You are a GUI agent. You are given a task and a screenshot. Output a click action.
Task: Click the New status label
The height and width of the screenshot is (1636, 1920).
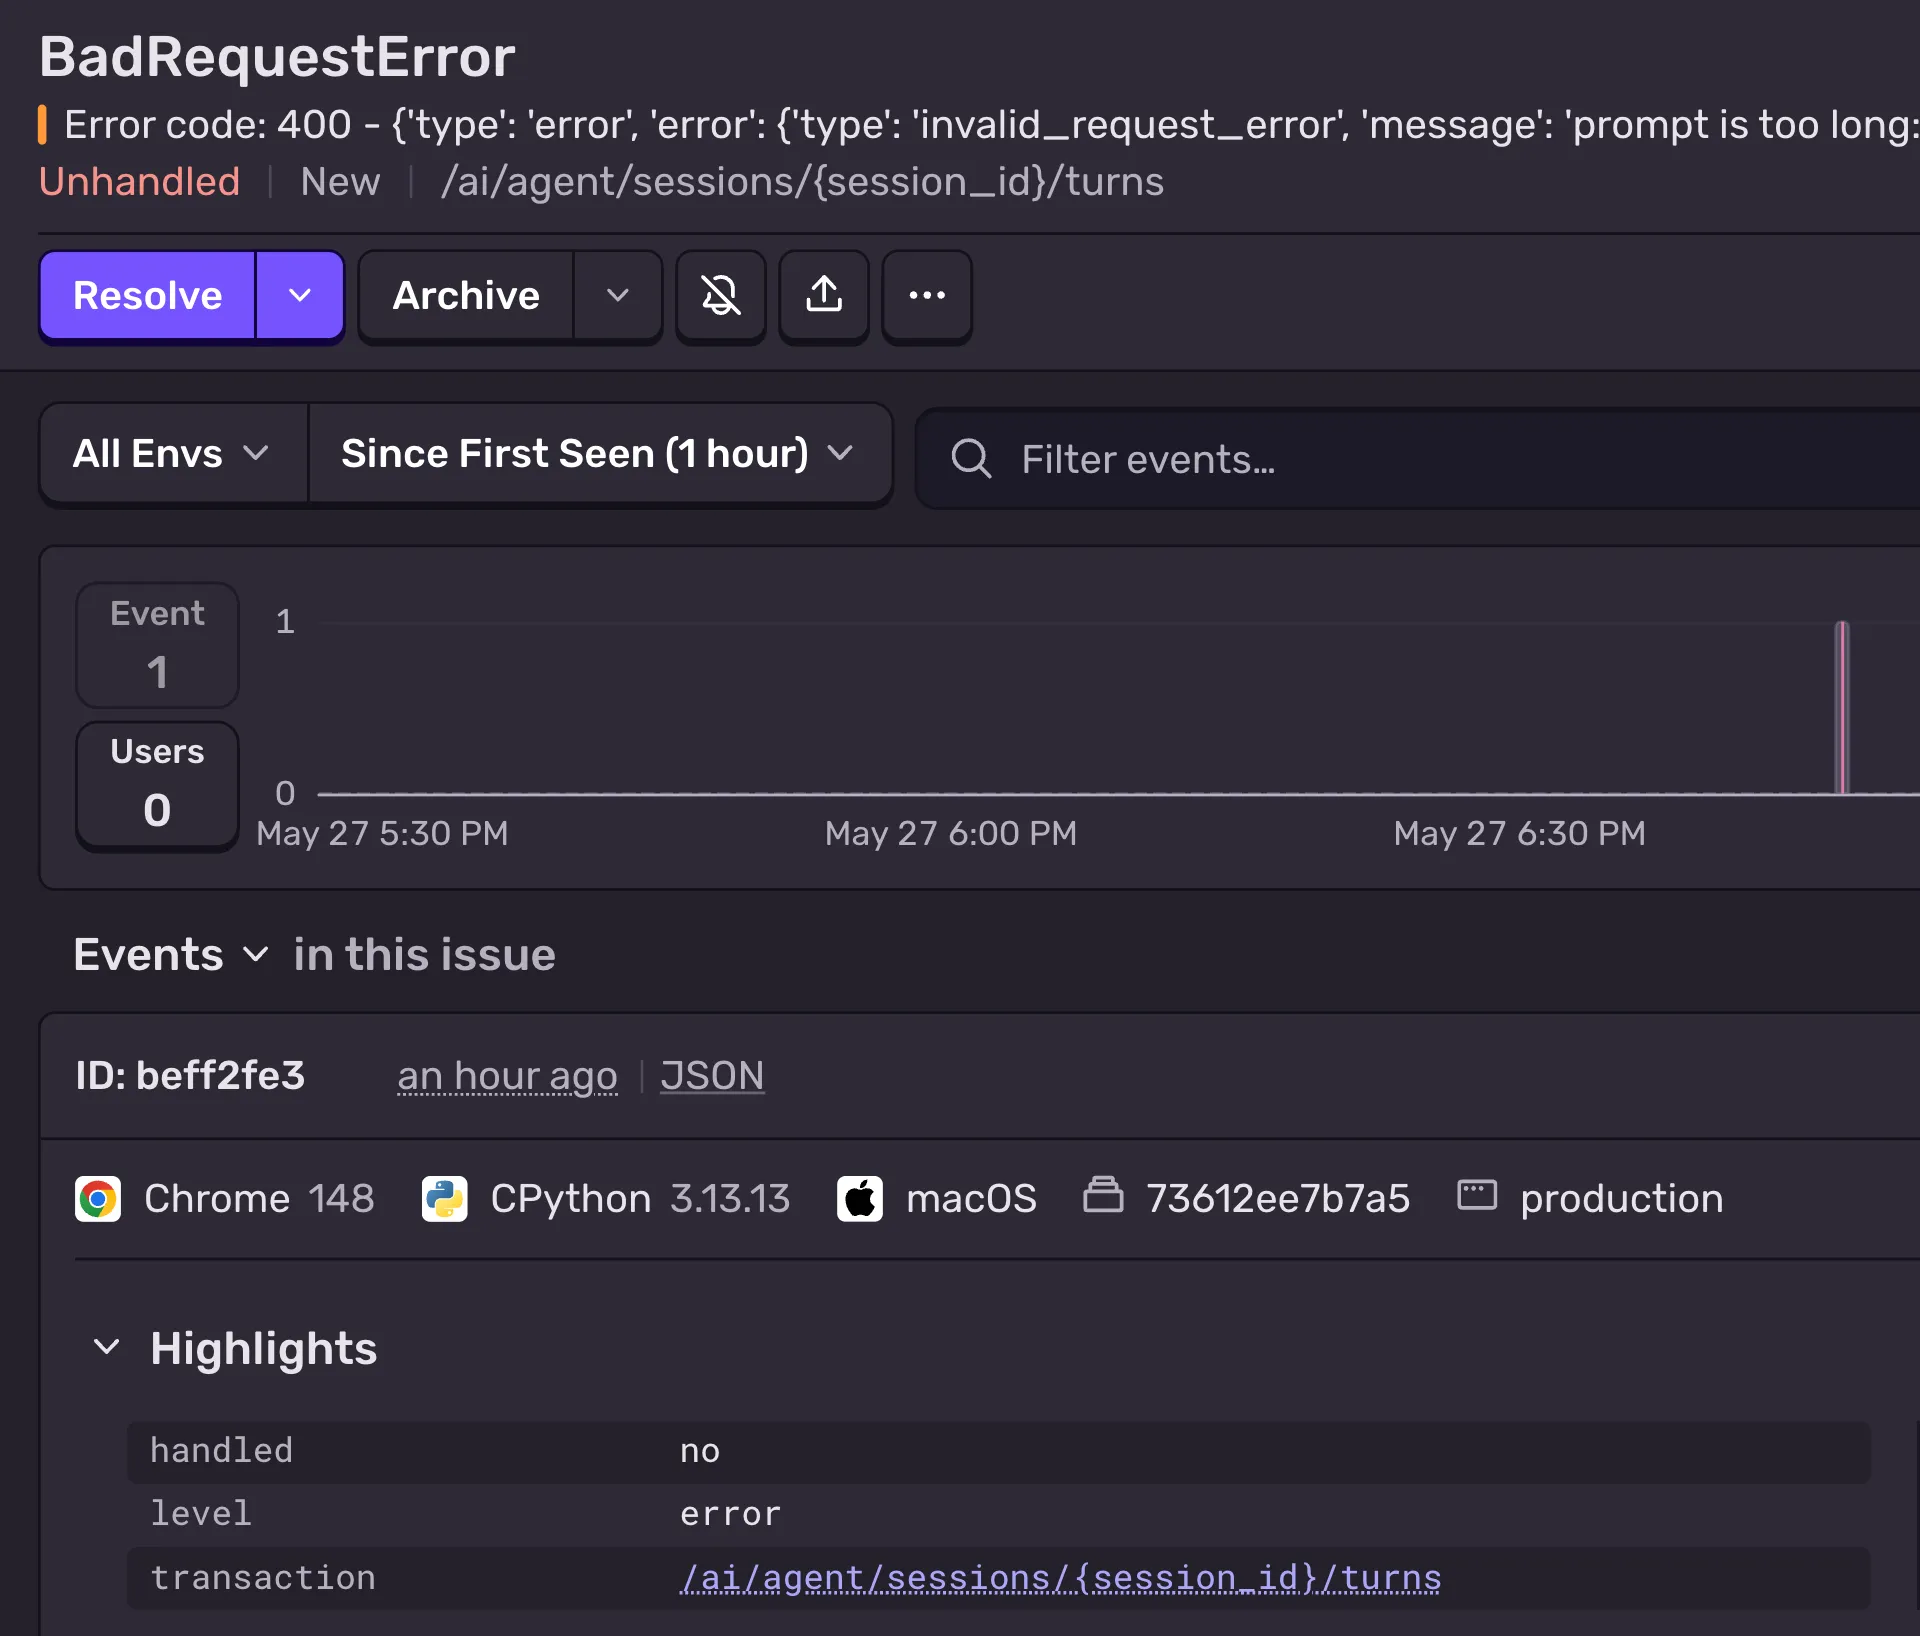340,182
